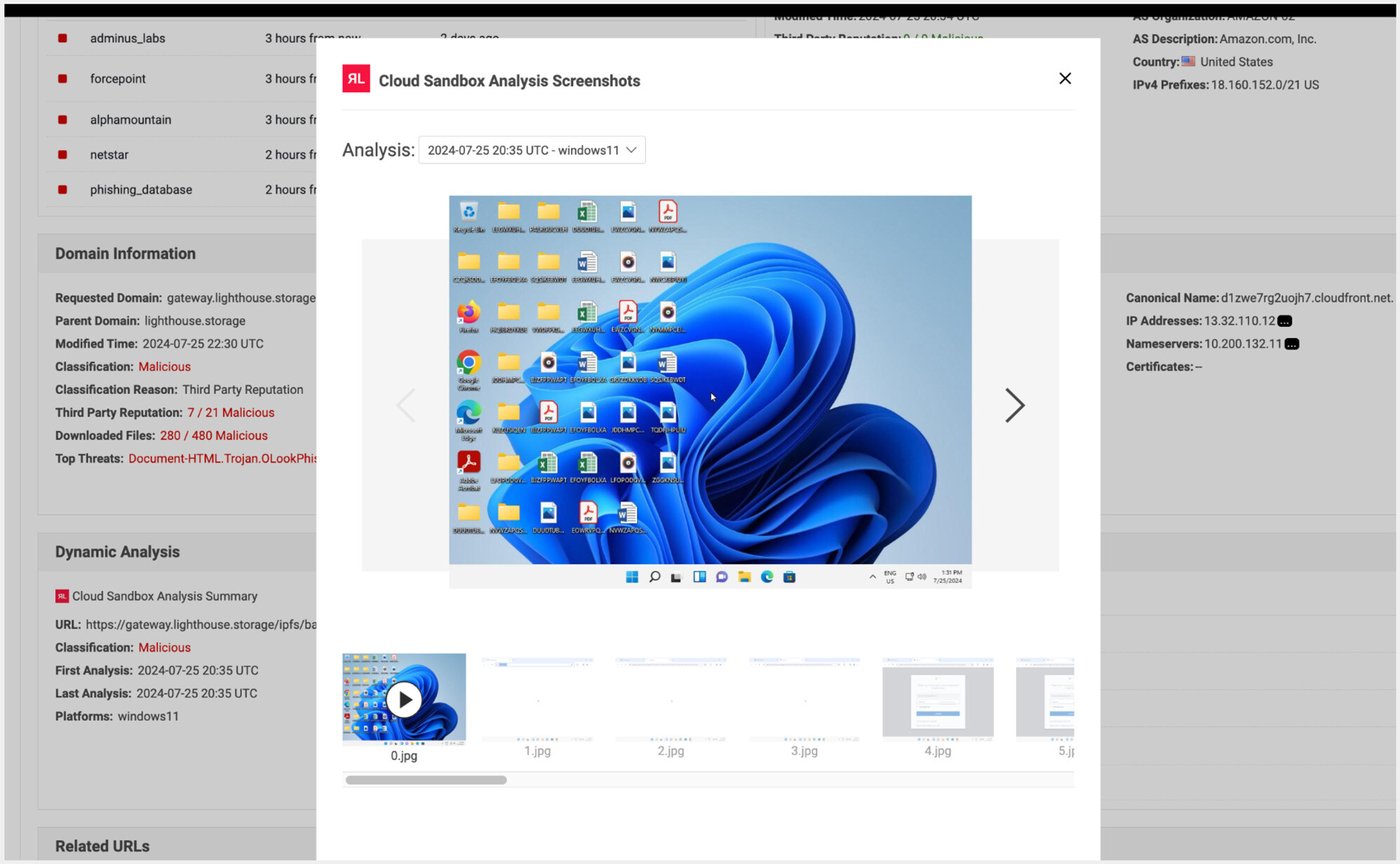Click the AS Description Amazon.com, Inc. value
1400x864 pixels.
pyautogui.click(x=1268, y=39)
